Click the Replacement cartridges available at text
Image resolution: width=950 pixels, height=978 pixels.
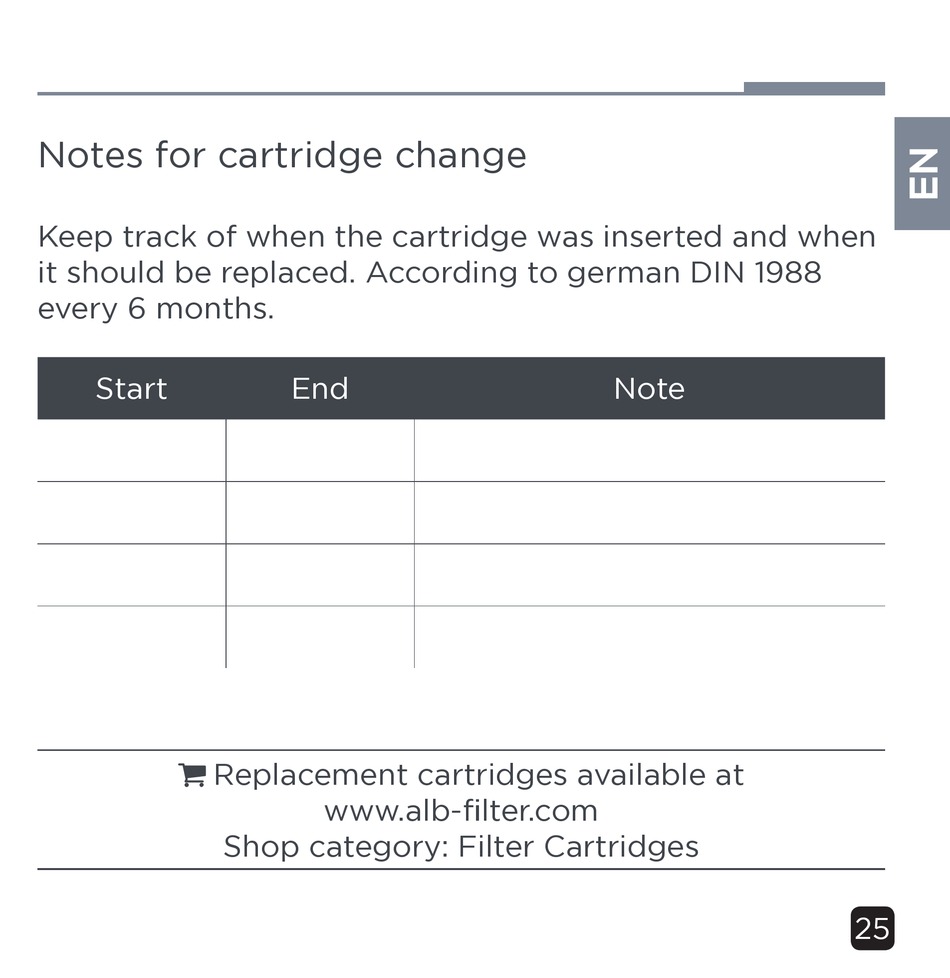478,775
